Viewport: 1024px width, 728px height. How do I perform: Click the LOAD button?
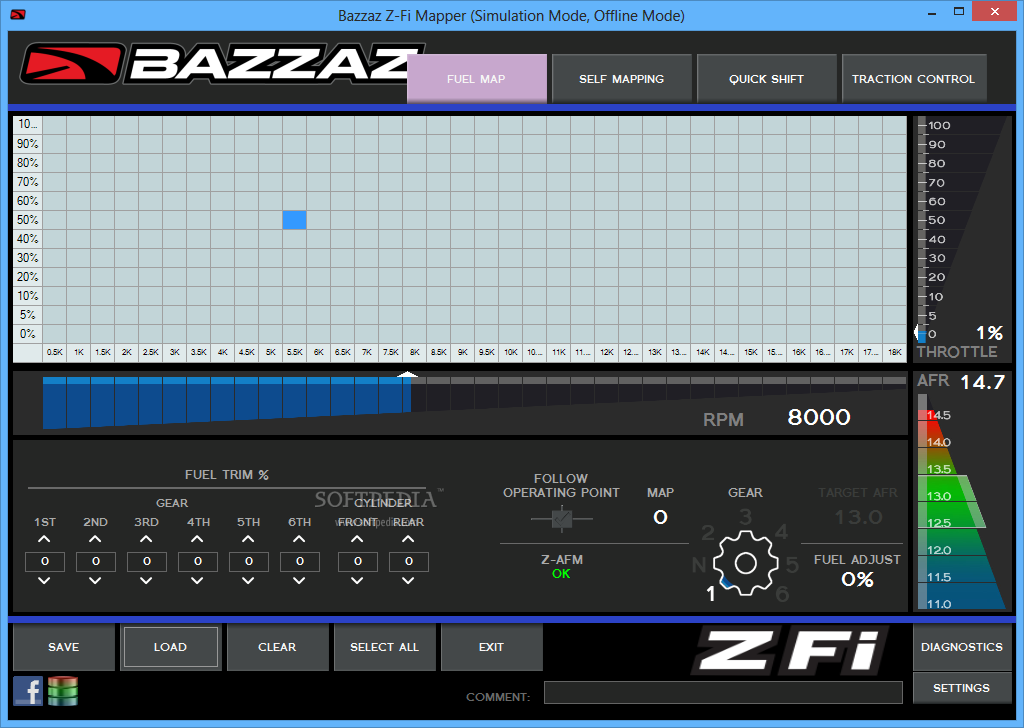tap(170, 647)
